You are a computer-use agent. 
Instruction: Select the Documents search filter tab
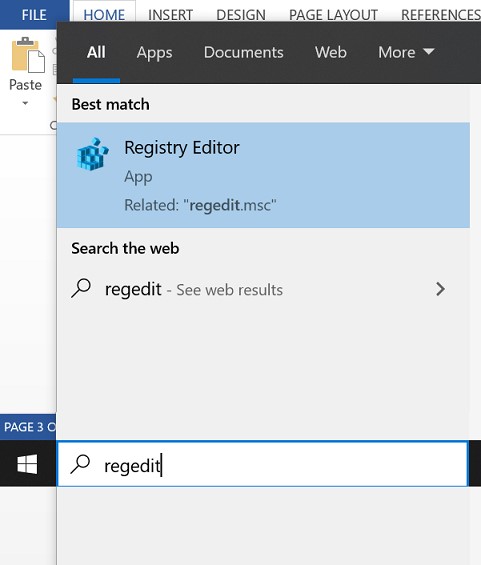click(x=244, y=53)
